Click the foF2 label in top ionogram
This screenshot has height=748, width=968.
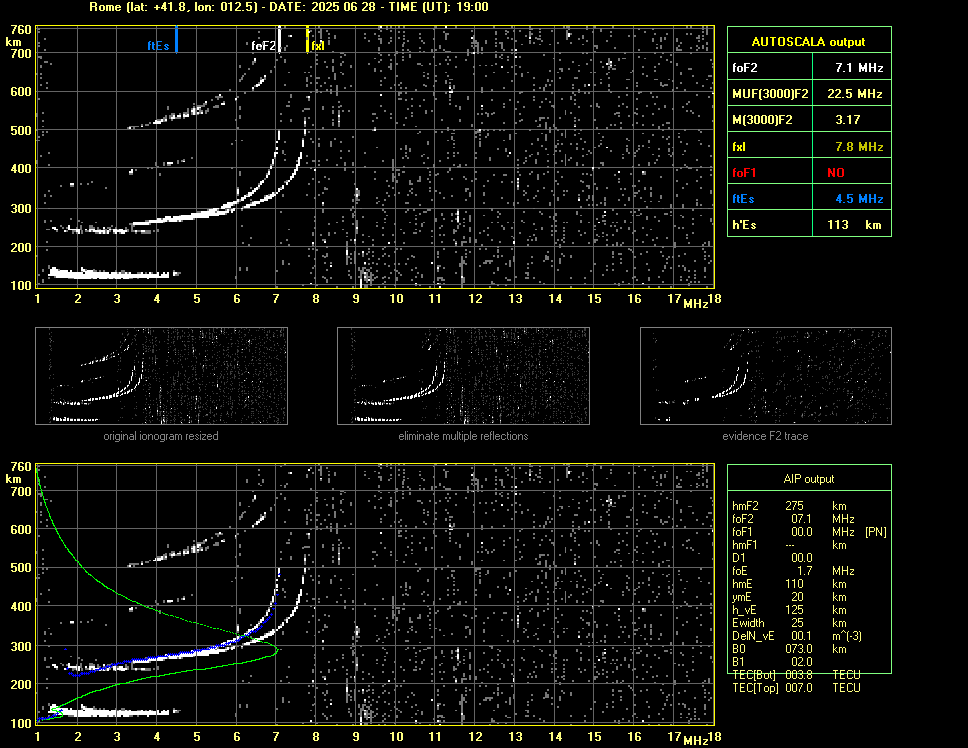[264, 46]
